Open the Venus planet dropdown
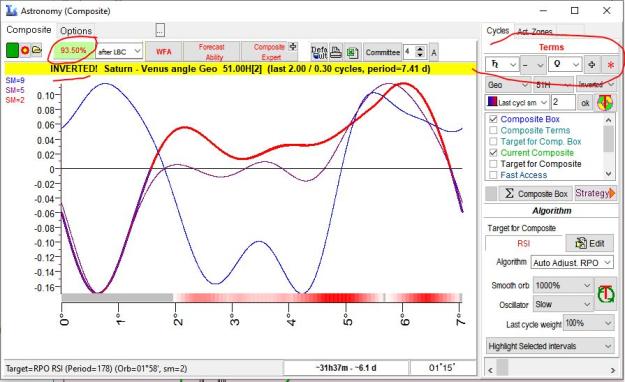 click(x=564, y=64)
